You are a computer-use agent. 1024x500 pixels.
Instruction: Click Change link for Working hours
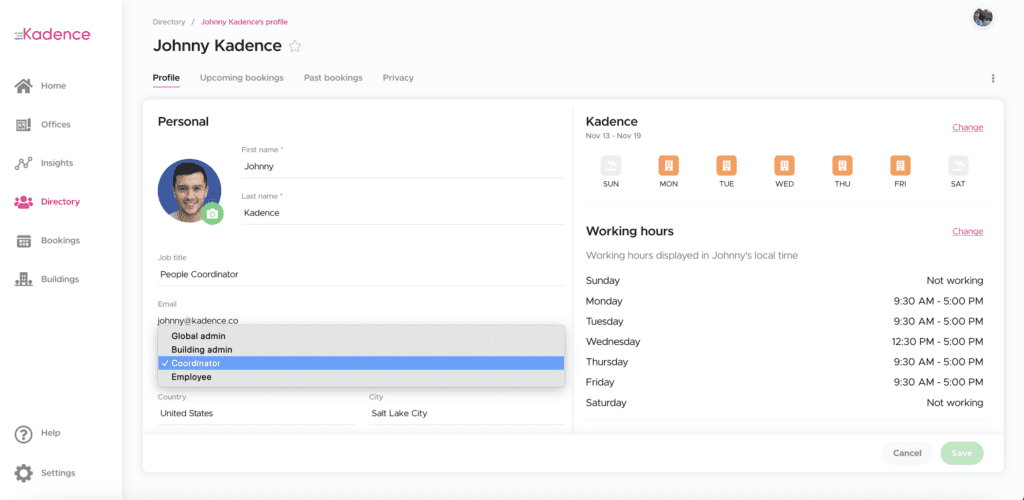click(968, 231)
